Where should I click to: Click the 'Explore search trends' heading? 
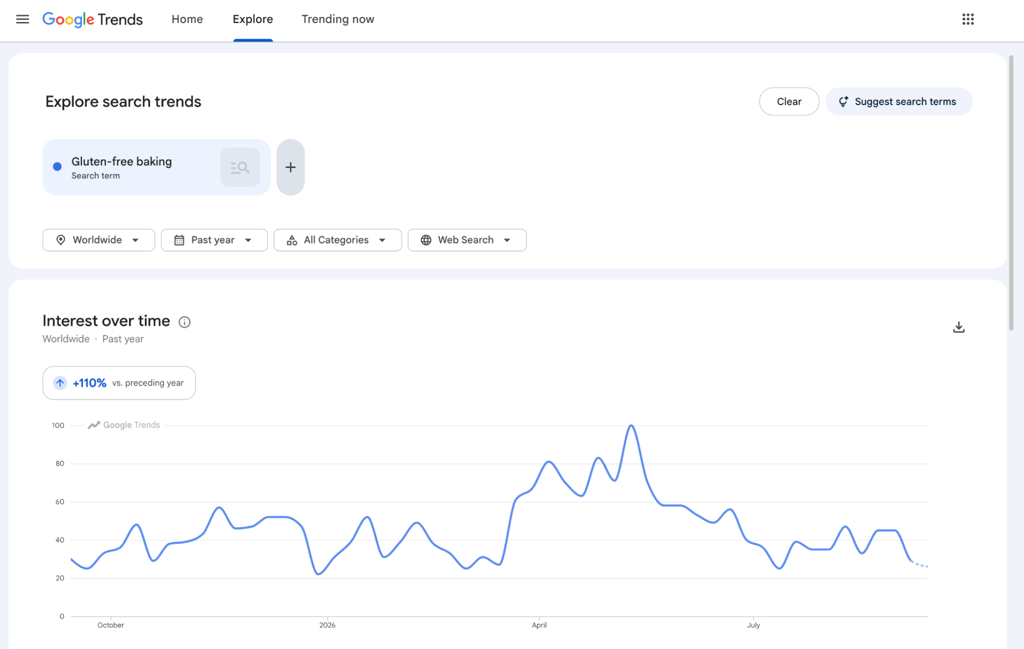[123, 102]
